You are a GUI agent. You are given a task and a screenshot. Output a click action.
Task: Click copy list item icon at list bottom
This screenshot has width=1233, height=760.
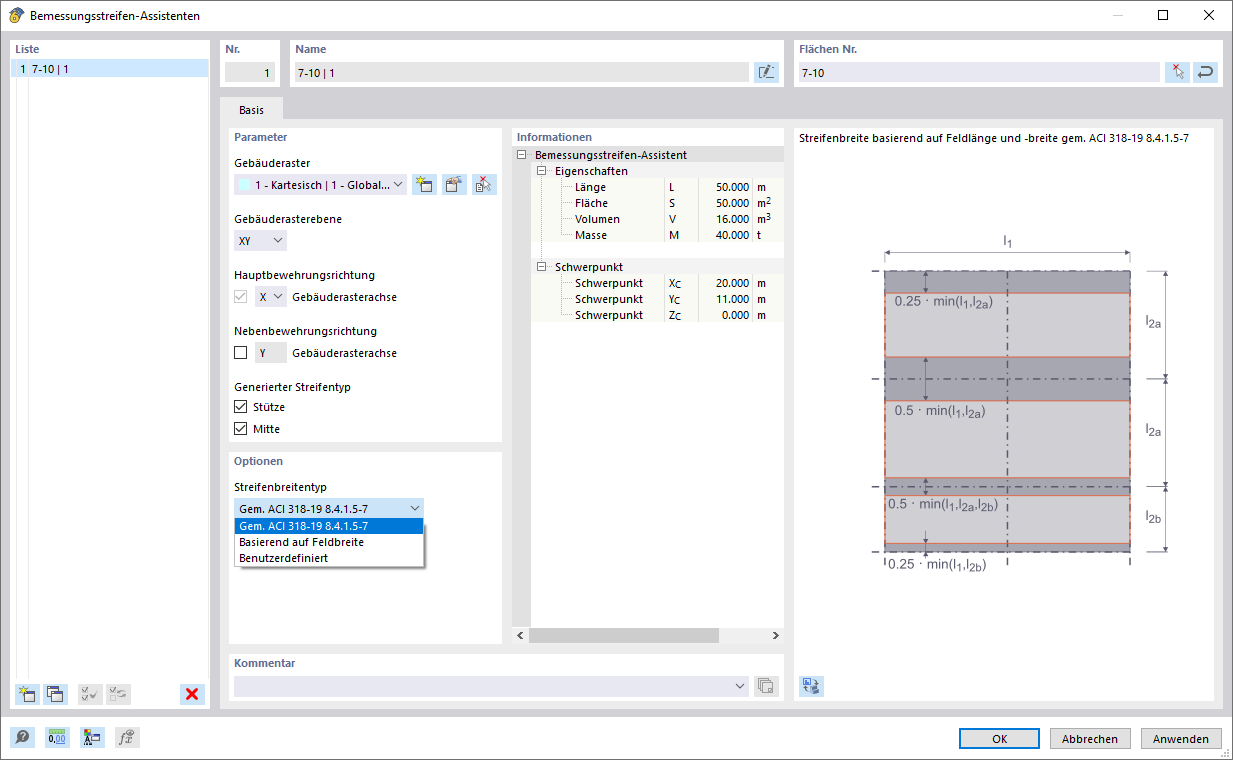(55, 694)
